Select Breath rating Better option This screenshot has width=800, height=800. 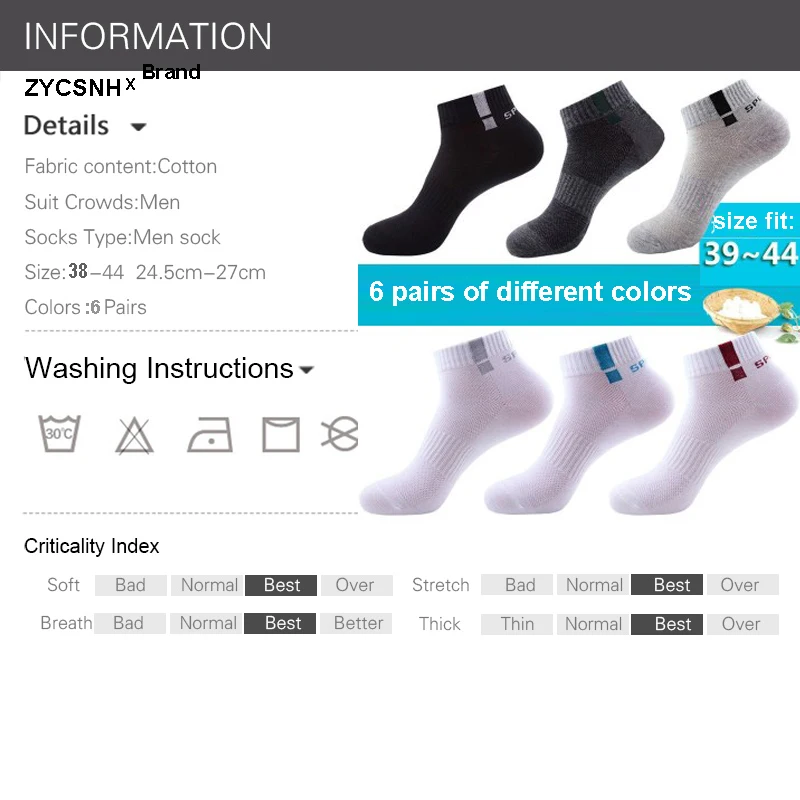tap(356, 623)
